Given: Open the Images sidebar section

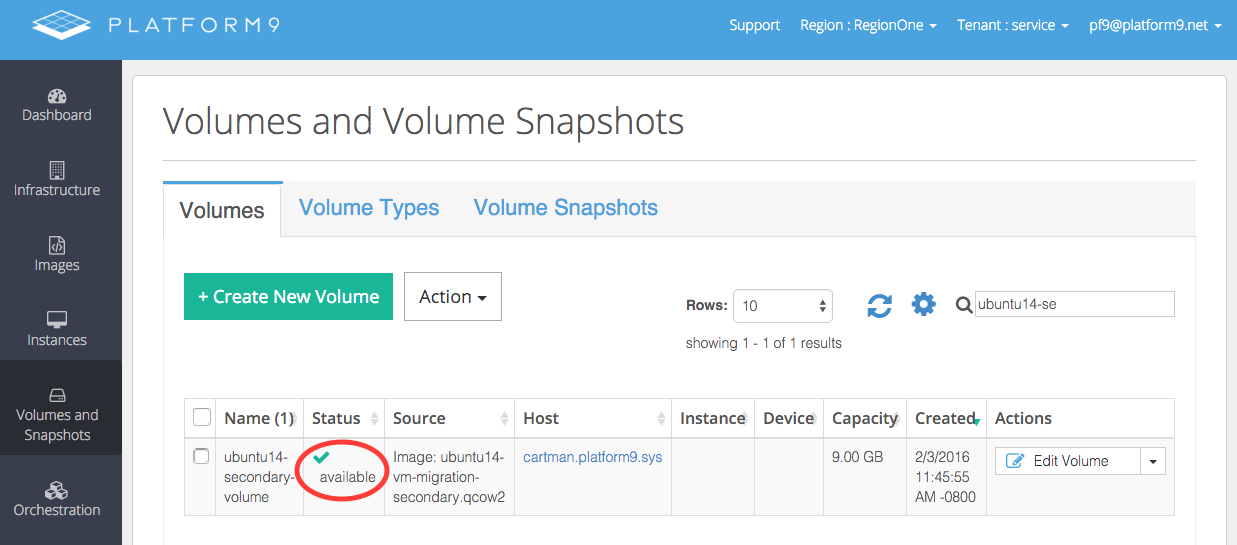Looking at the screenshot, I should click(57, 255).
